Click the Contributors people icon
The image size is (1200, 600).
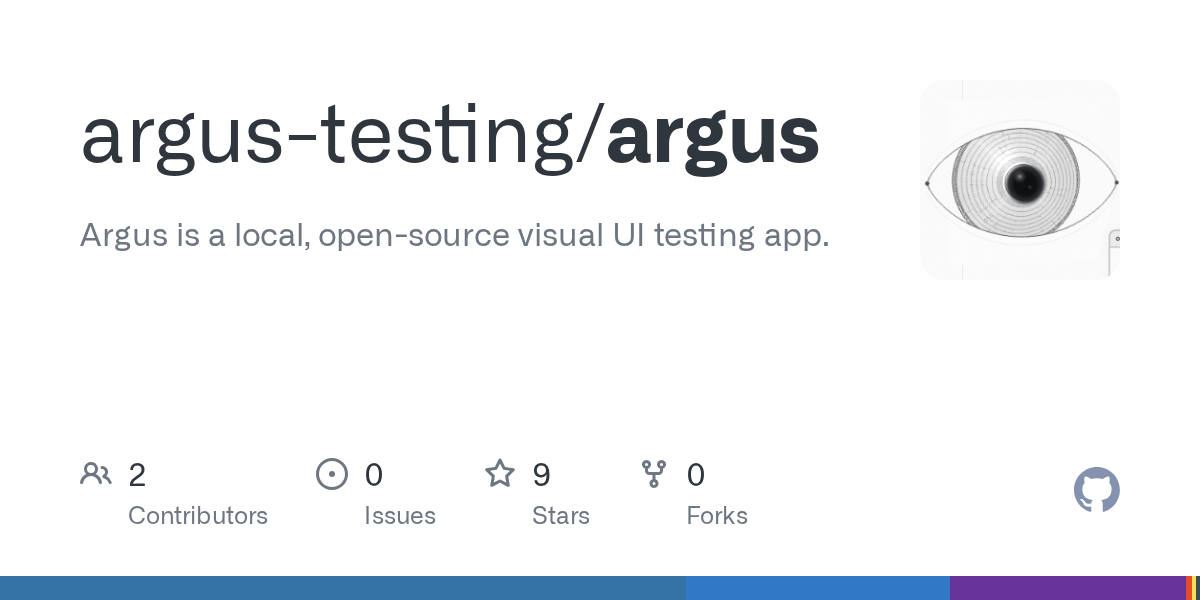96,474
